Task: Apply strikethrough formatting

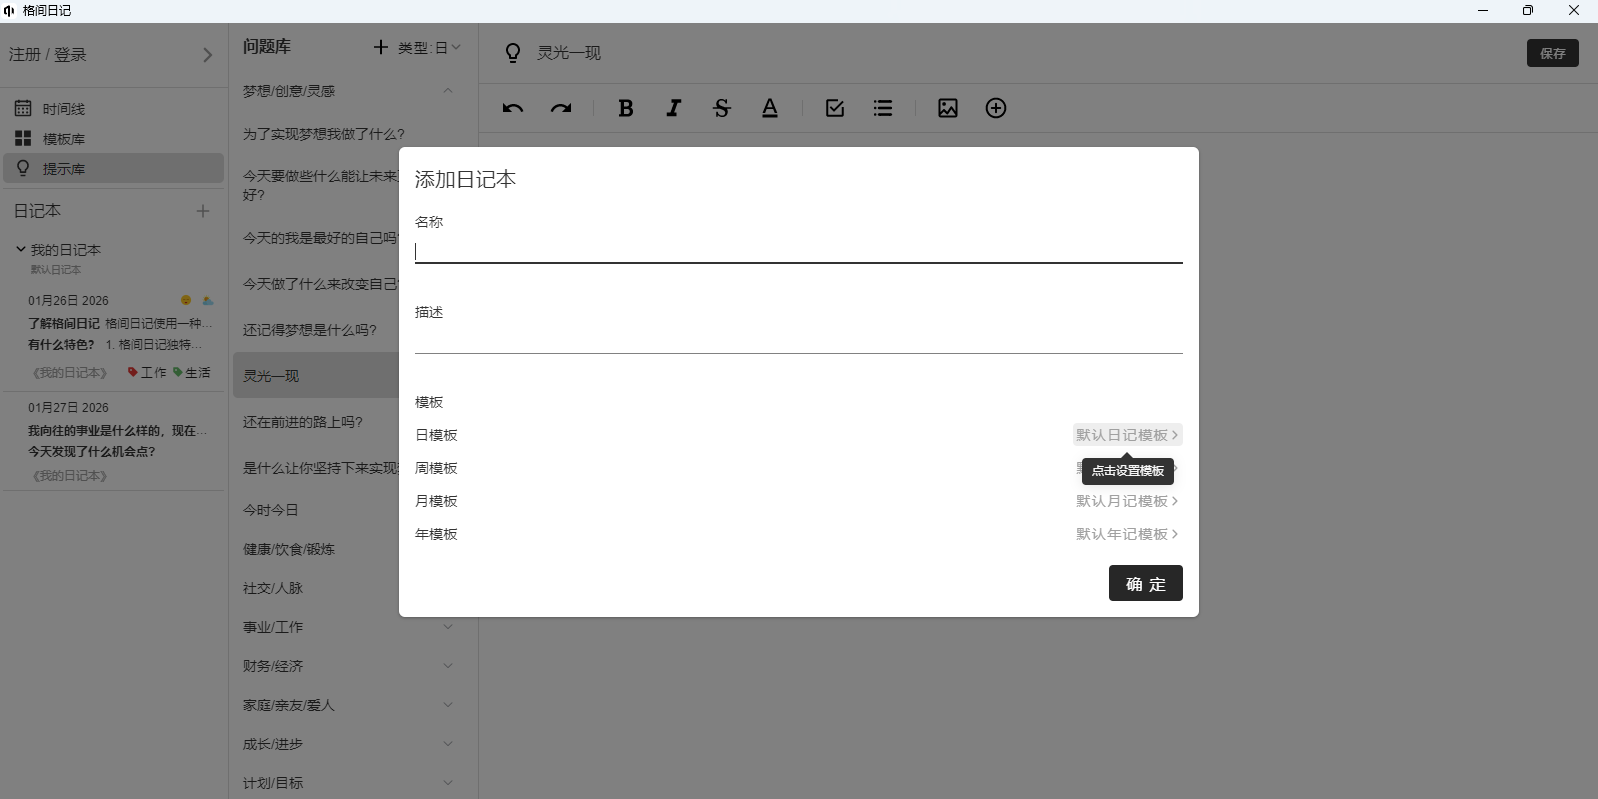Action: [x=722, y=108]
